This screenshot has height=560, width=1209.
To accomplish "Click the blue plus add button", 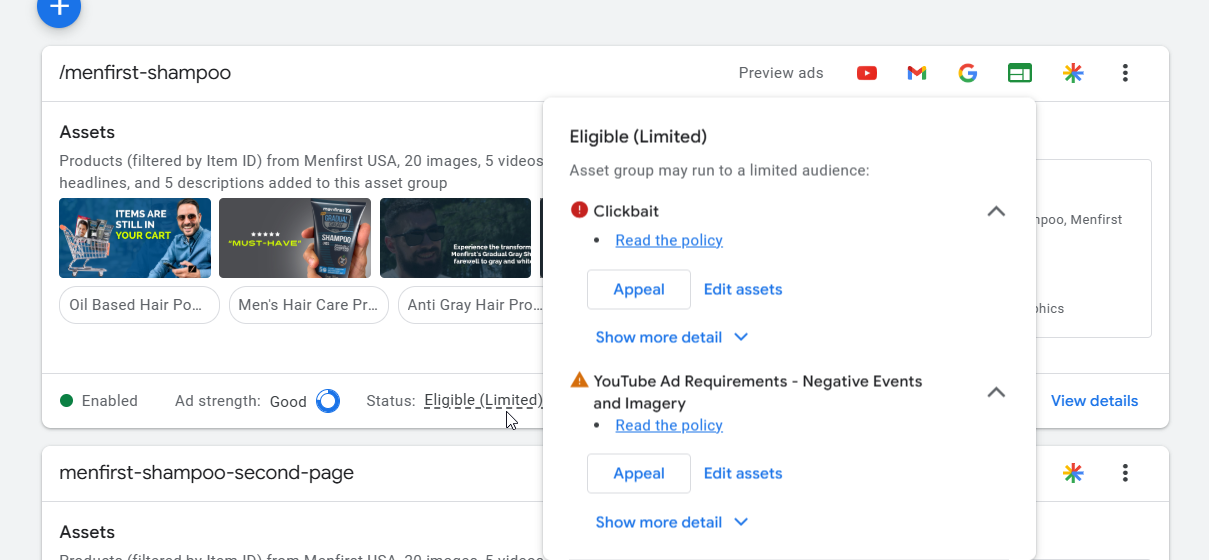I will coord(59,7).
